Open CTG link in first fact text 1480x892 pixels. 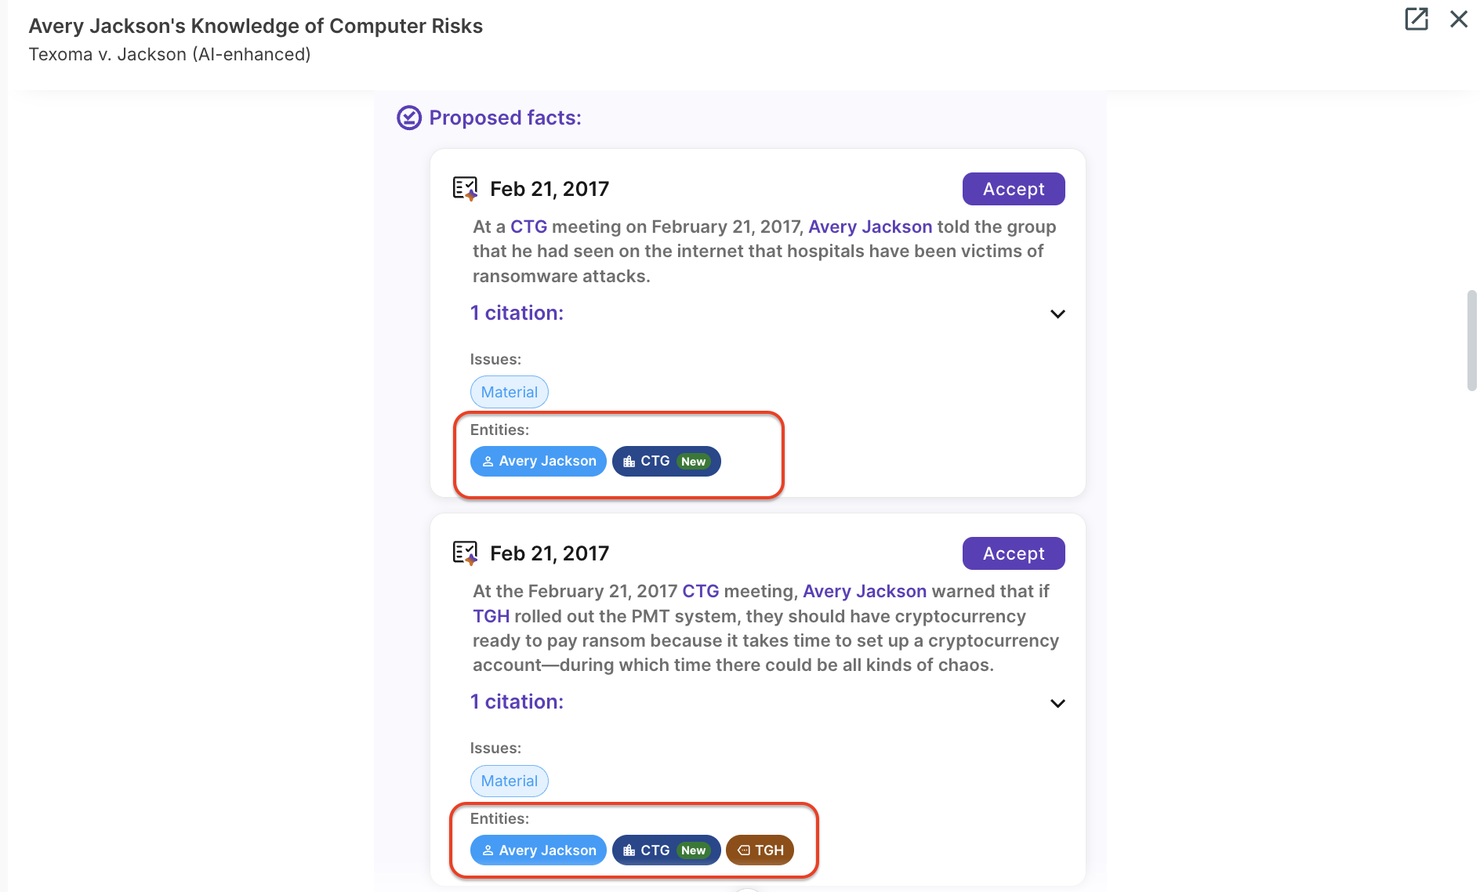(528, 227)
